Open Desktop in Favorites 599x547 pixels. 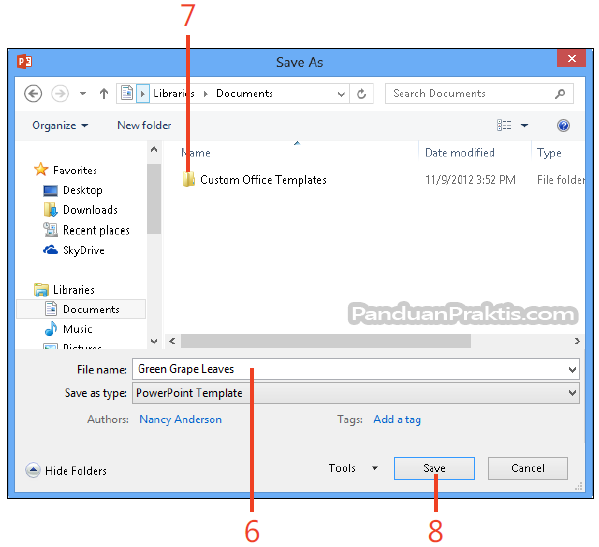pyautogui.click(x=83, y=190)
